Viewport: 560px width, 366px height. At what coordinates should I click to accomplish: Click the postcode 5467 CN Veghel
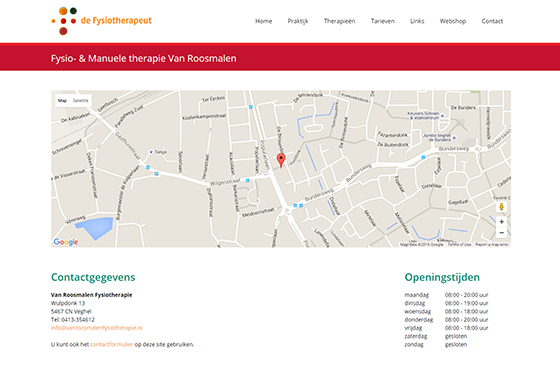pos(71,311)
